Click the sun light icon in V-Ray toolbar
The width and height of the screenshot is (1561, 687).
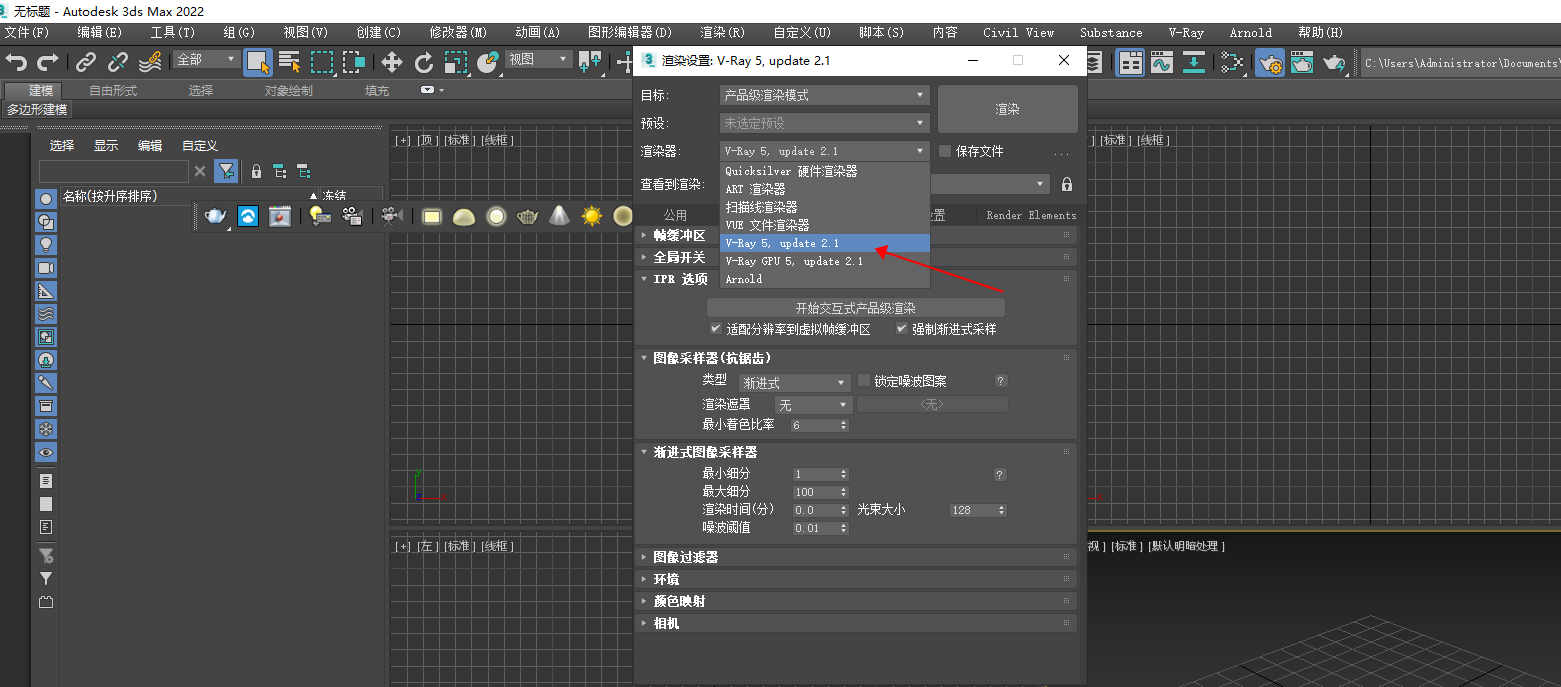[592, 215]
